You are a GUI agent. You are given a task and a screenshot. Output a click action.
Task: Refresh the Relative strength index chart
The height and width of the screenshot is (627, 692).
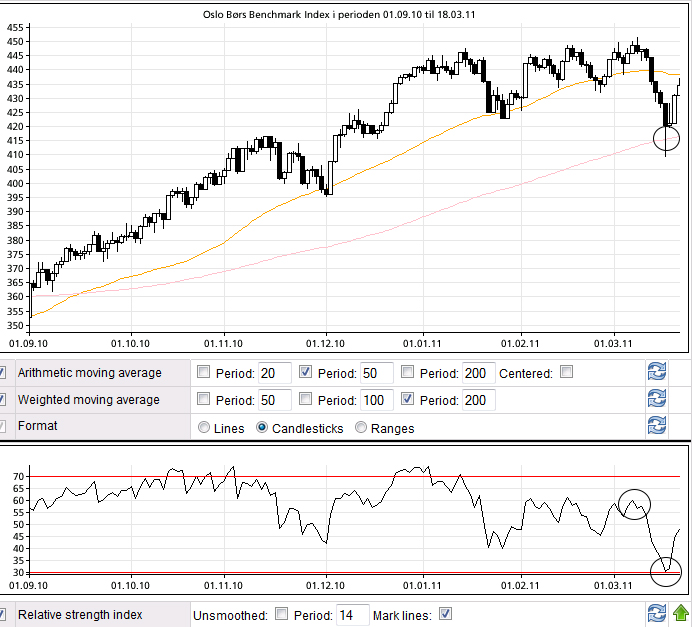[657, 614]
